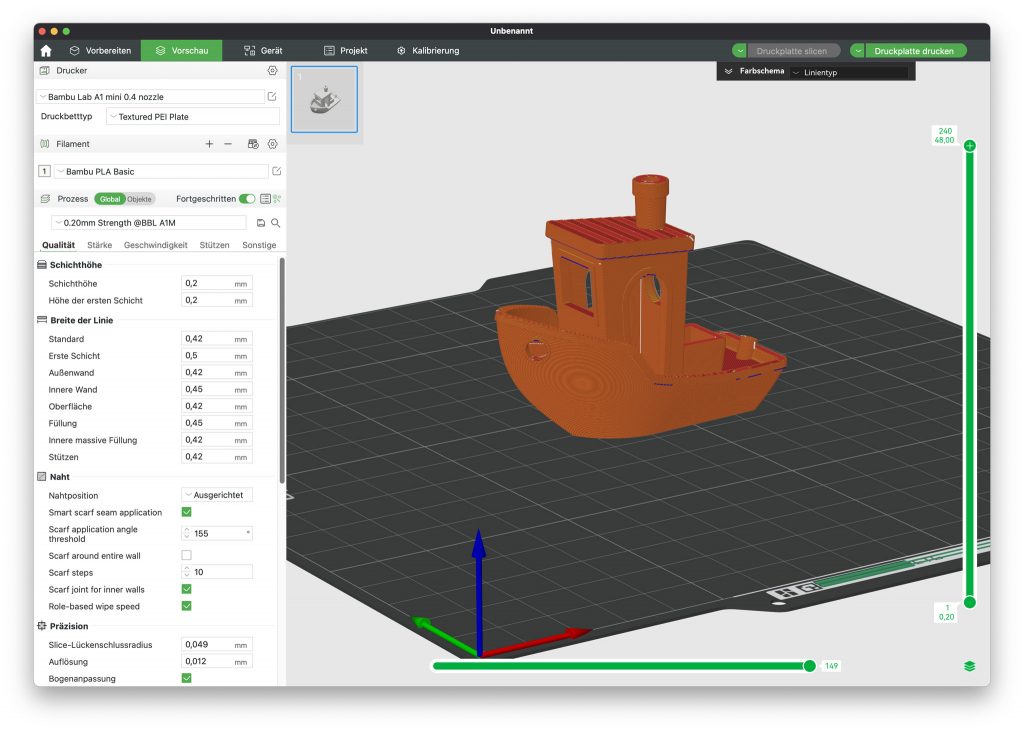Remove a filament with the minus icon
The width and height of the screenshot is (1024, 731).
[x=228, y=144]
